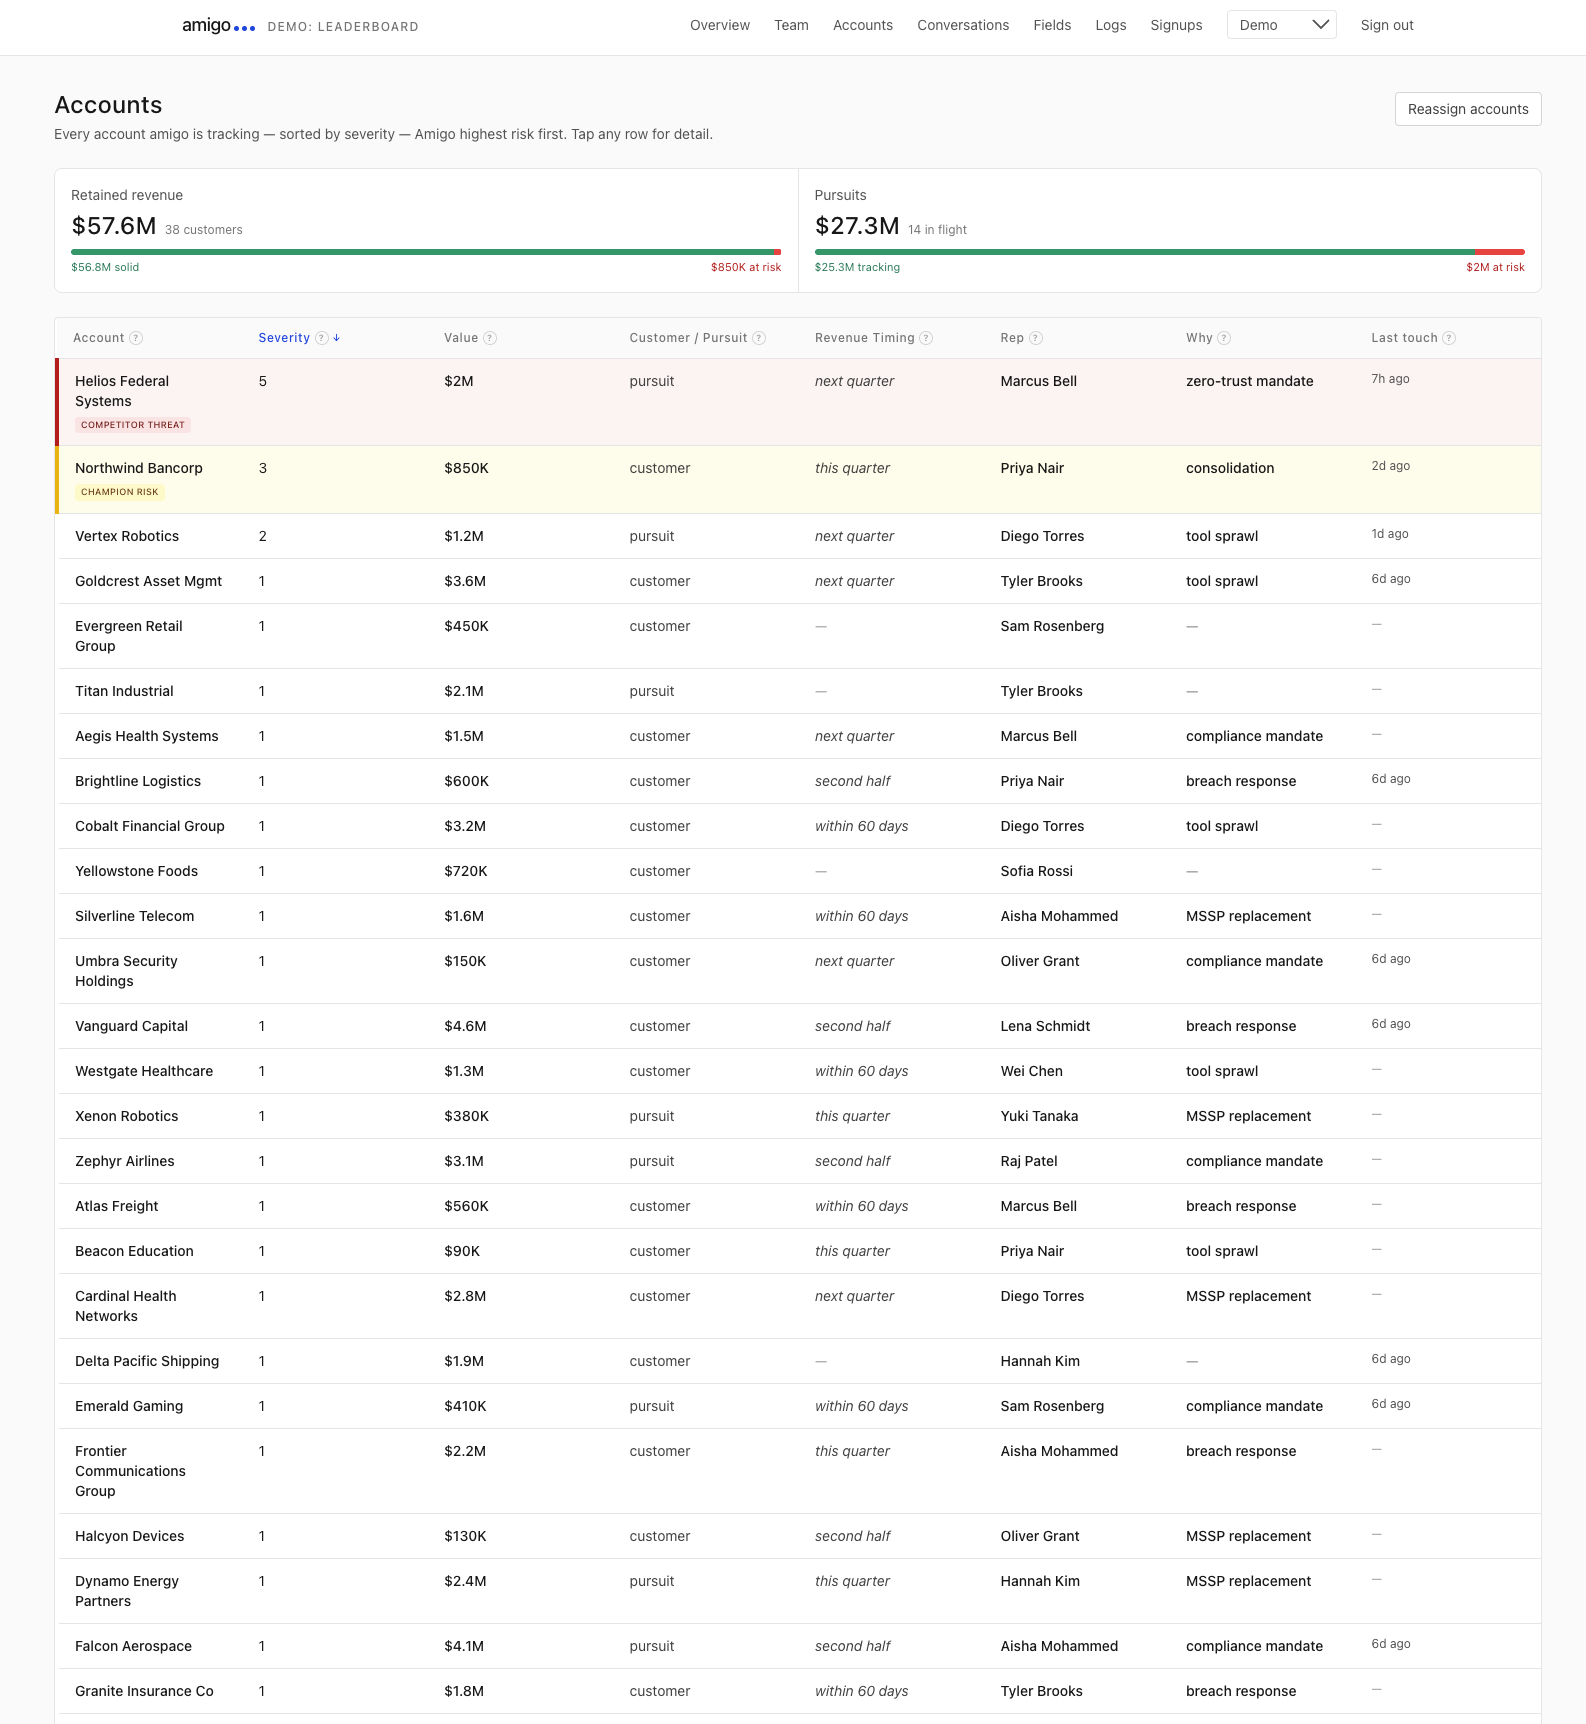Image resolution: width=1586 pixels, height=1724 pixels.
Task: Open the Northwind Bancorp account
Action: pyautogui.click(x=798, y=480)
